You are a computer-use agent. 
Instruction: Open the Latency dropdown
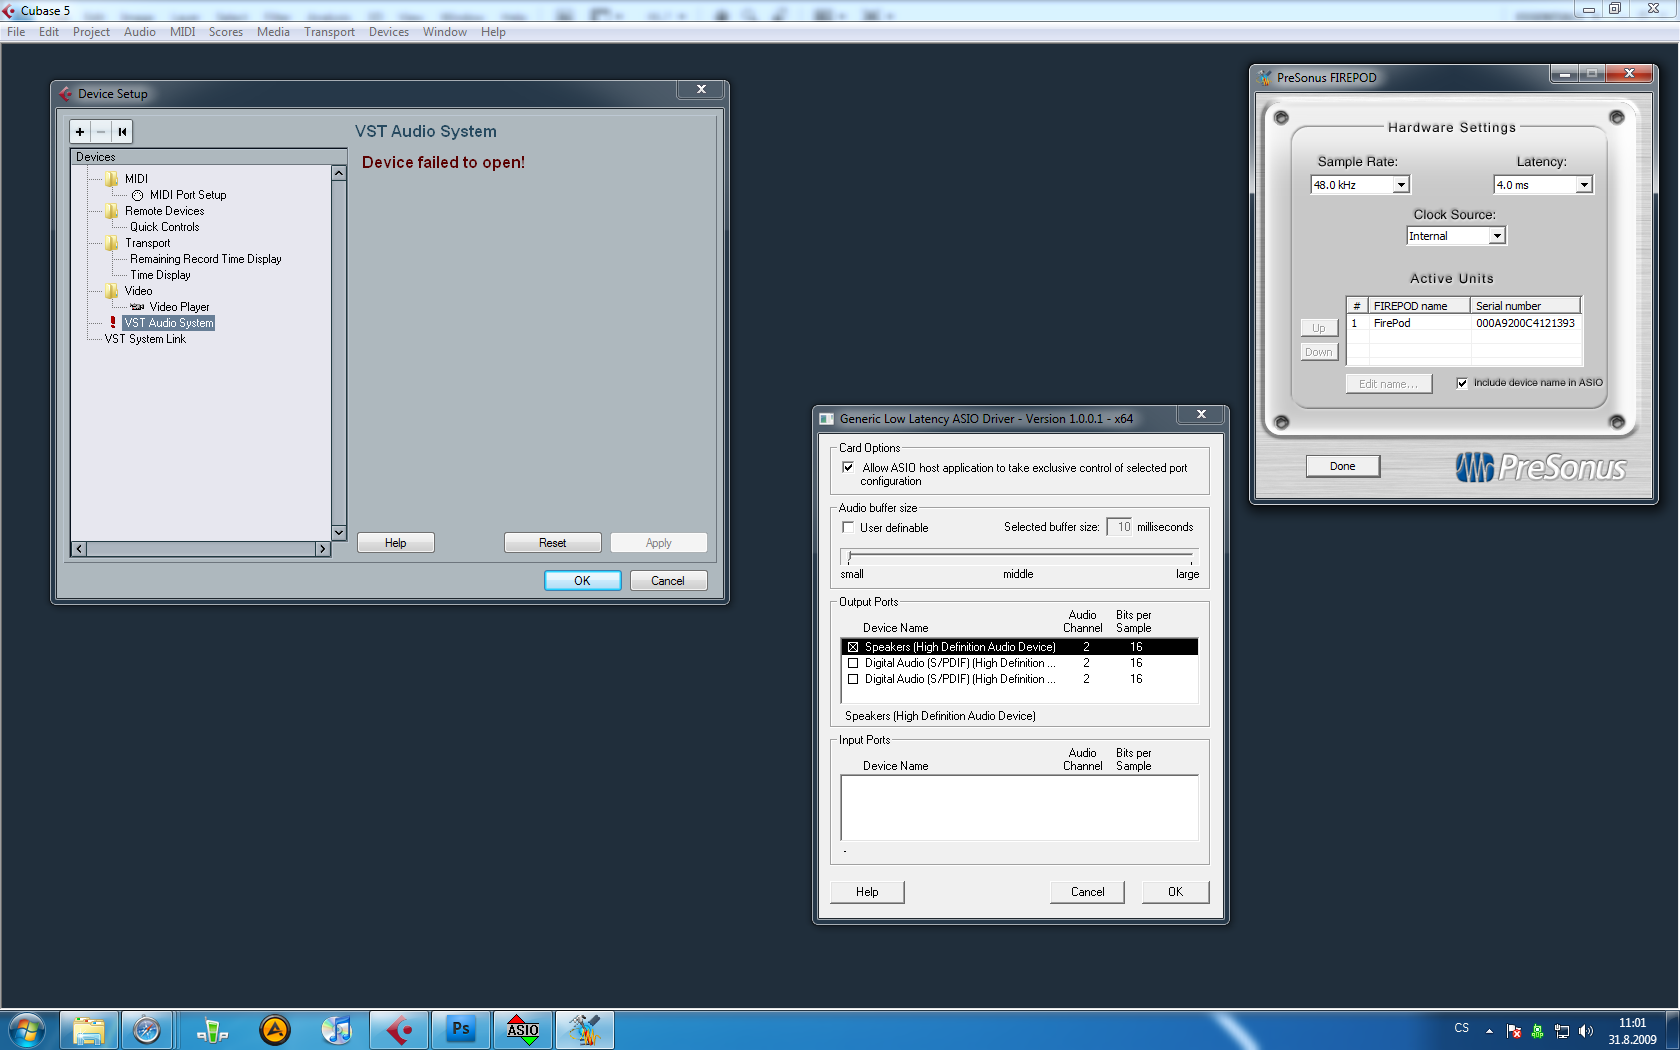[1584, 184]
